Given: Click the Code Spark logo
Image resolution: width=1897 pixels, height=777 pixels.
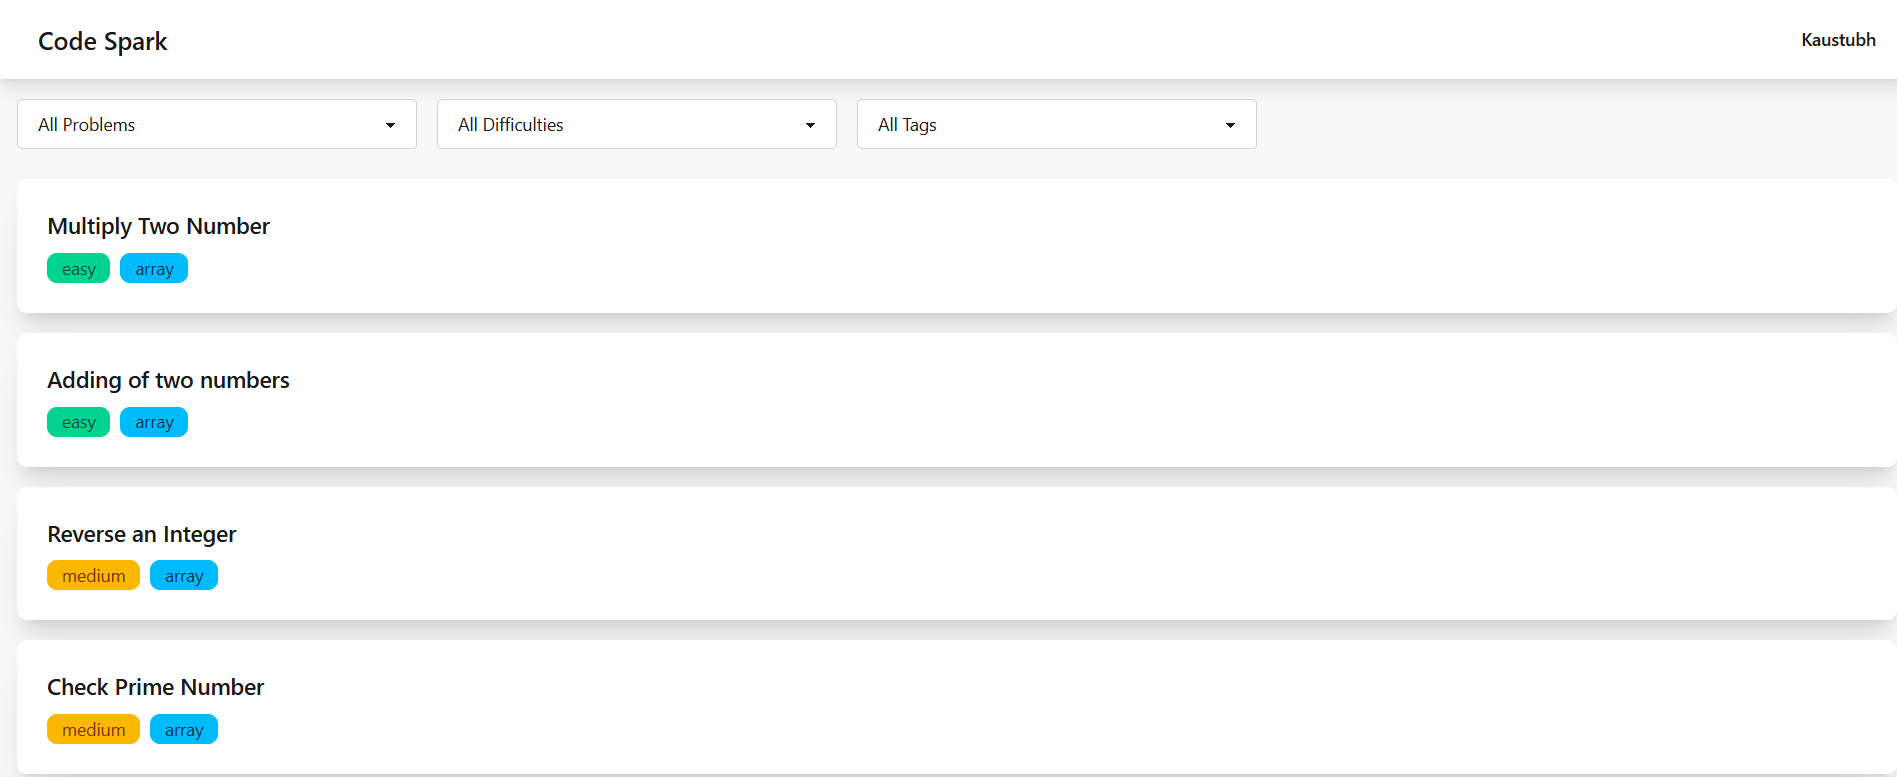Looking at the screenshot, I should coord(102,41).
